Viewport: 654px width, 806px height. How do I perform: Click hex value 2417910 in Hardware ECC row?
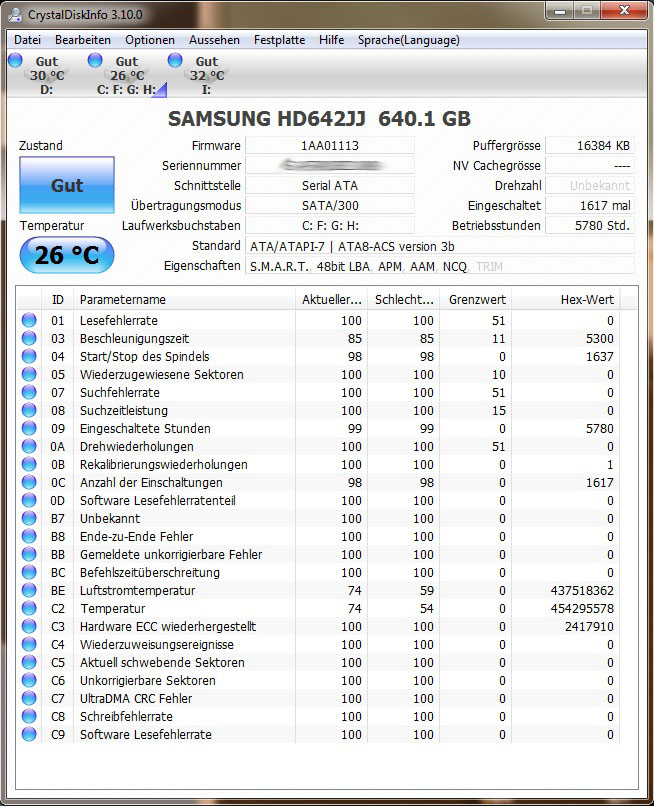589,627
